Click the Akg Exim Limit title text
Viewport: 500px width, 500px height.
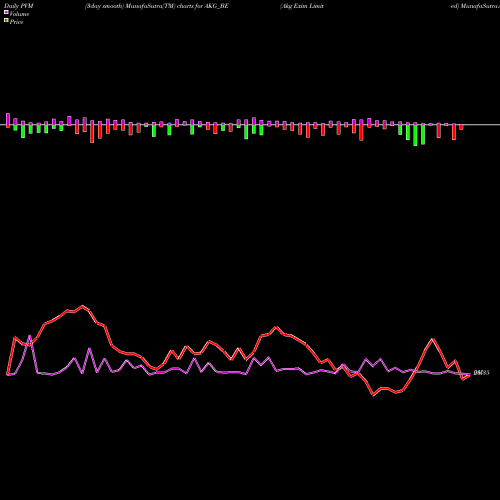pos(302,6)
